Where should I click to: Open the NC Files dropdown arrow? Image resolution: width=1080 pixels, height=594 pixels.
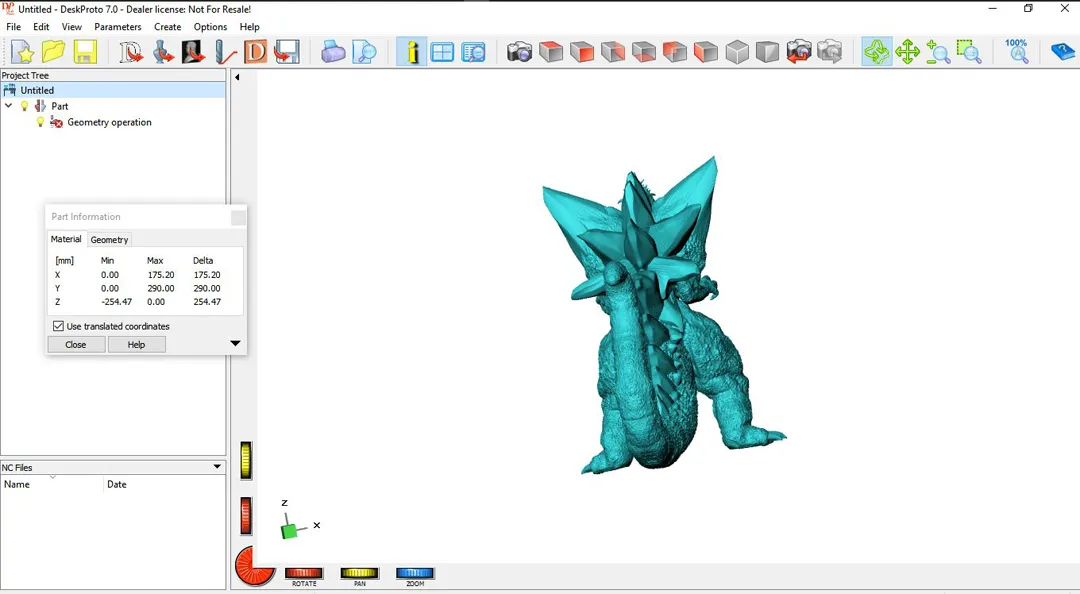(x=217, y=467)
